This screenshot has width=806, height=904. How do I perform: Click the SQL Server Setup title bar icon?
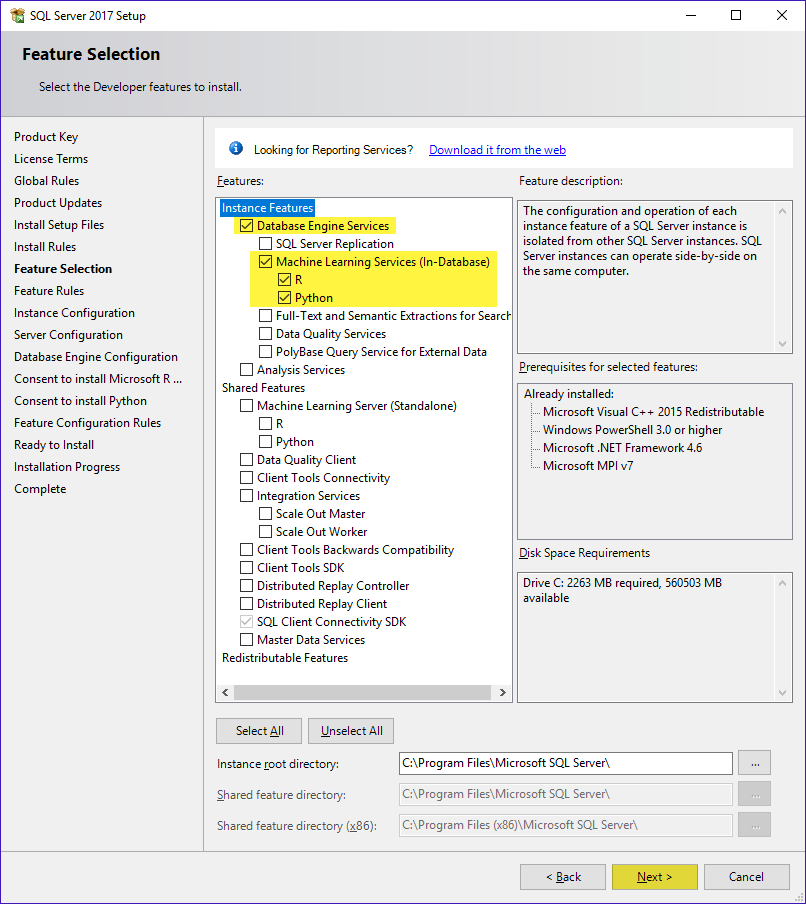tap(17, 16)
